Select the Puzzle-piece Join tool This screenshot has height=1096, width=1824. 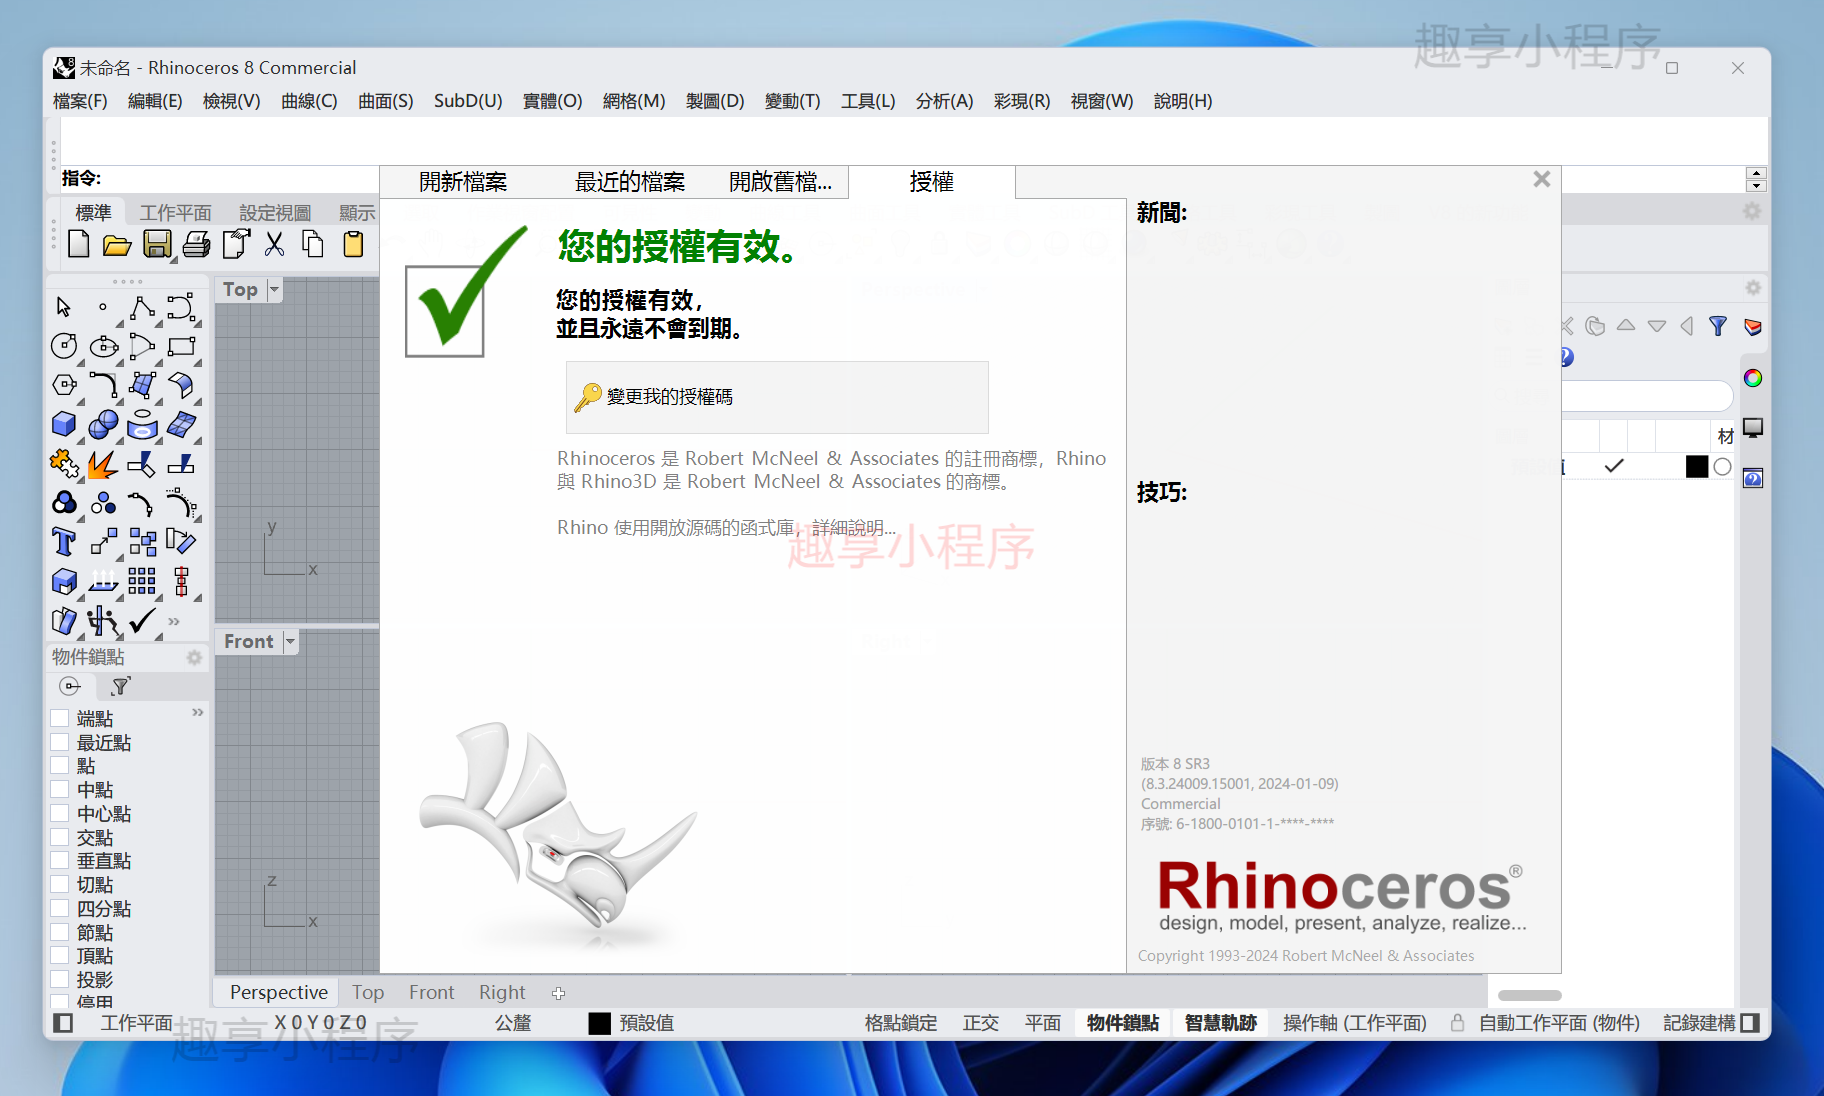pyautogui.click(x=64, y=464)
